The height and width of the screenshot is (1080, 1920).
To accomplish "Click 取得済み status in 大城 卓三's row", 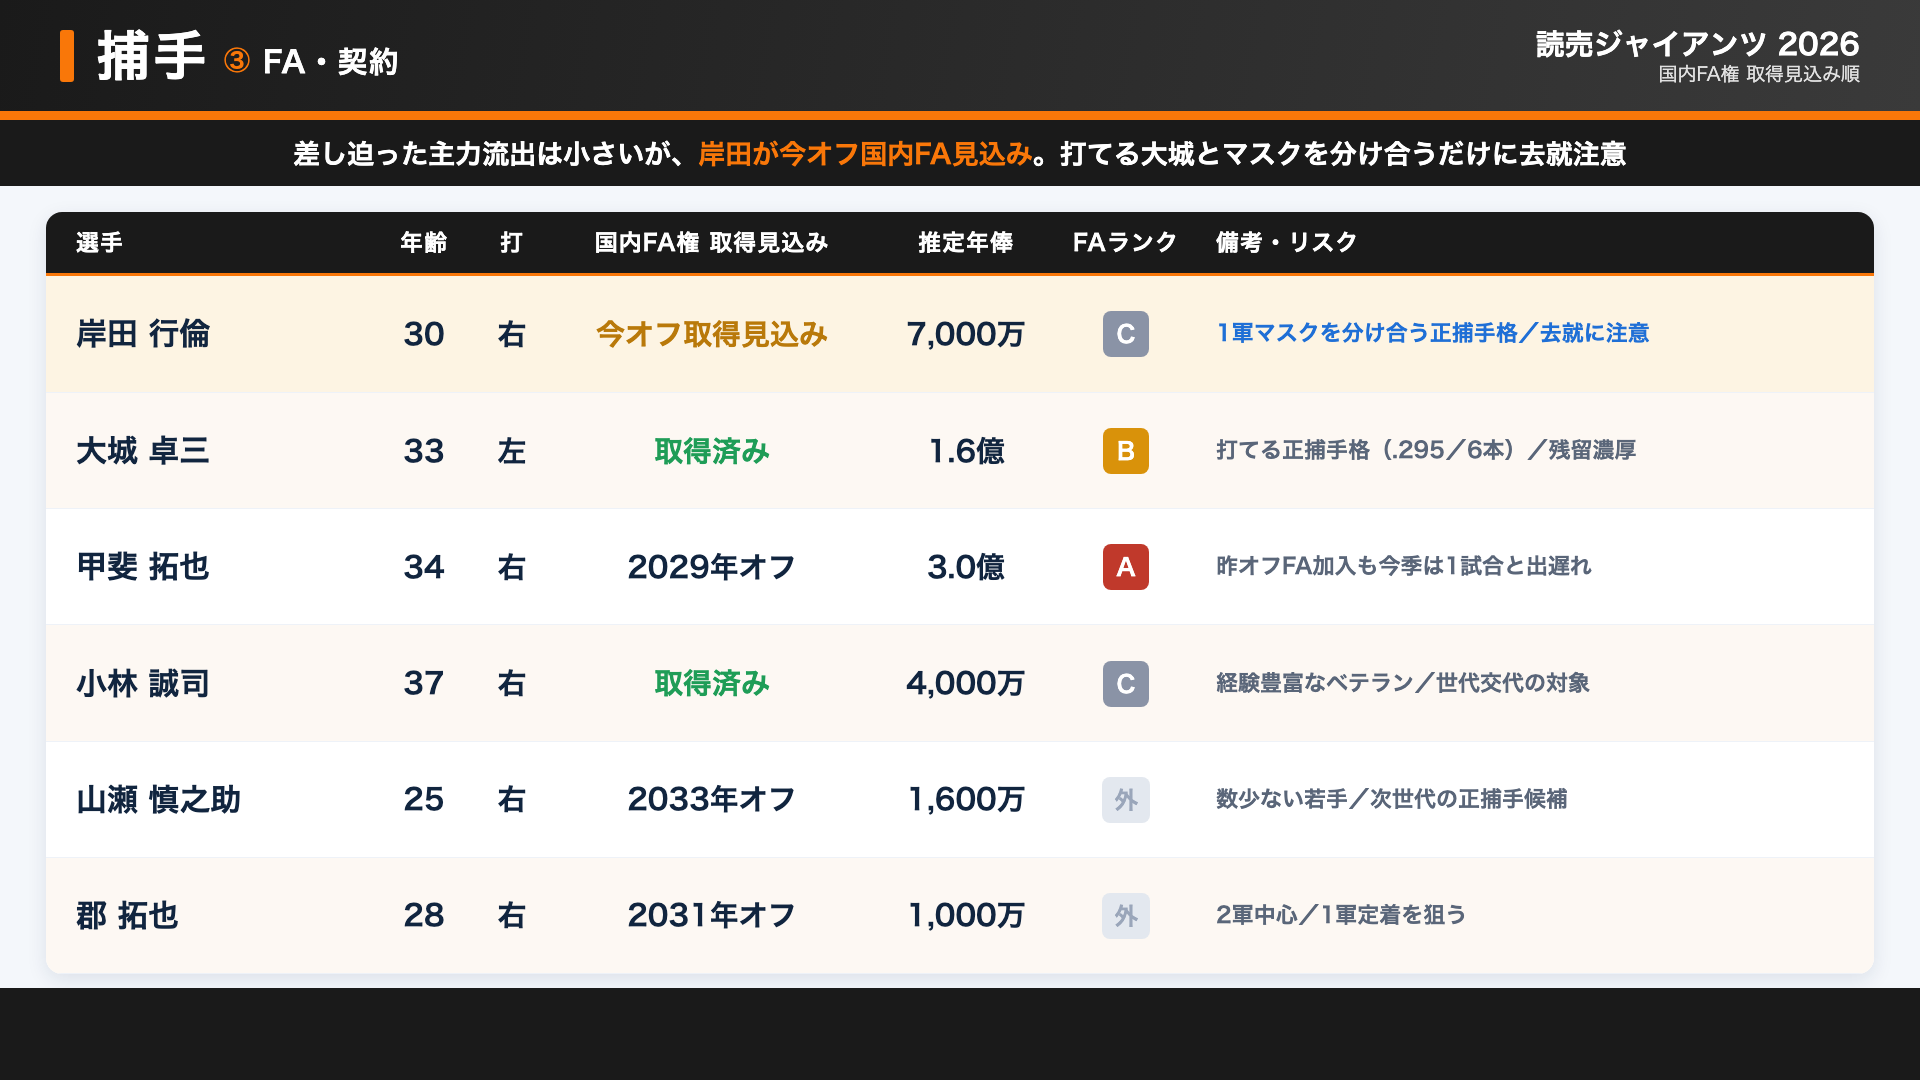I will pyautogui.click(x=711, y=451).
